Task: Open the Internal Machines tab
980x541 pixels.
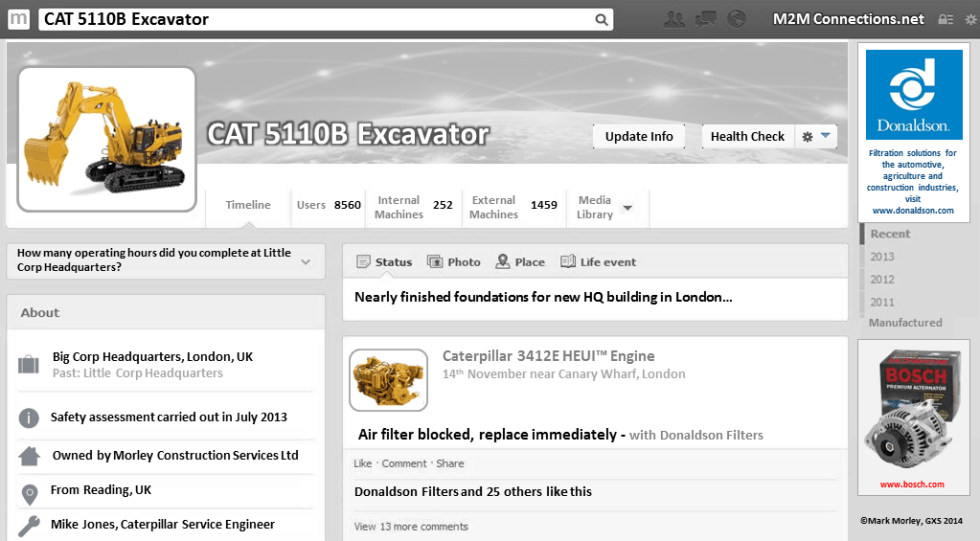Action: click(412, 207)
